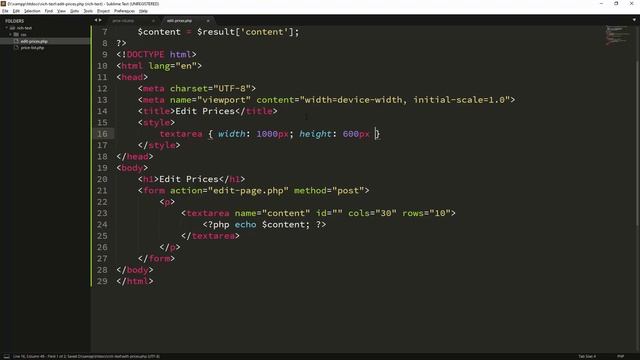640x360 pixels.
Task: Change Tab Size in status bar
Action: pos(587,356)
